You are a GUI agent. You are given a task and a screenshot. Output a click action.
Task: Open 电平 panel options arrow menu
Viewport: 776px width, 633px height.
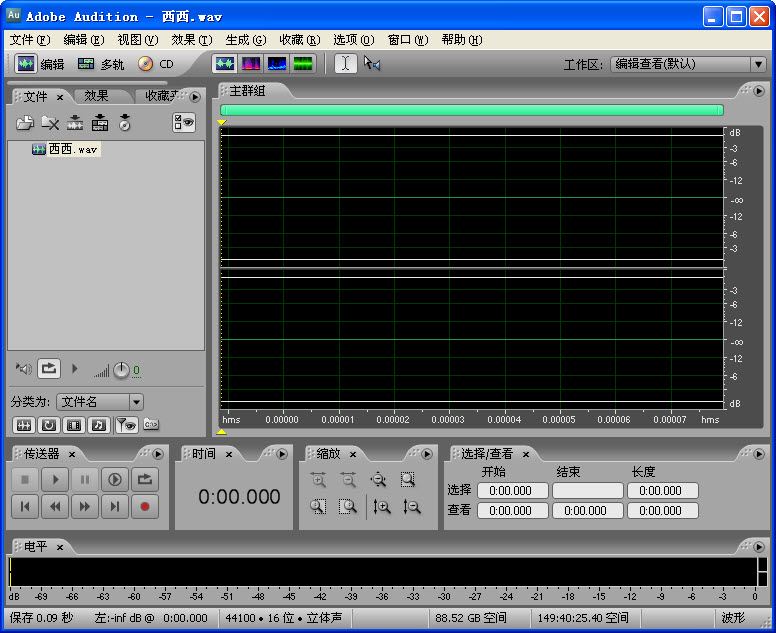759,547
